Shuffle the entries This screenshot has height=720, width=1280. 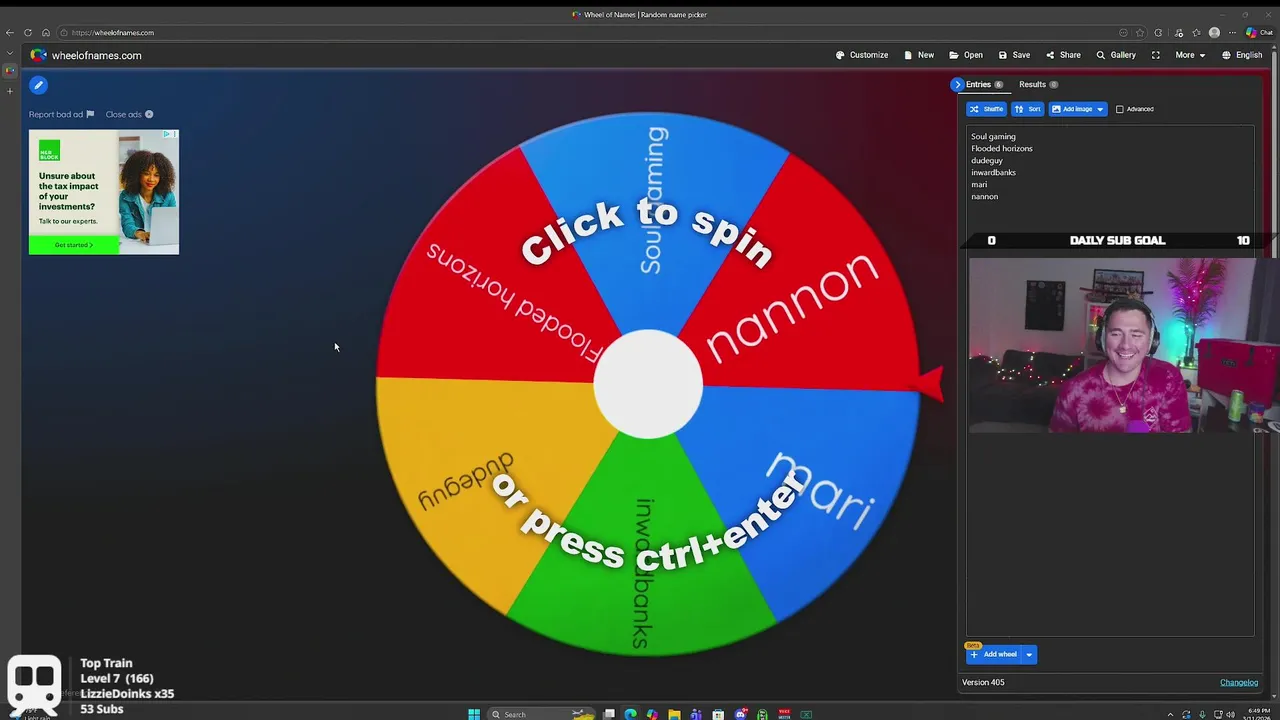pyautogui.click(x=986, y=109)
